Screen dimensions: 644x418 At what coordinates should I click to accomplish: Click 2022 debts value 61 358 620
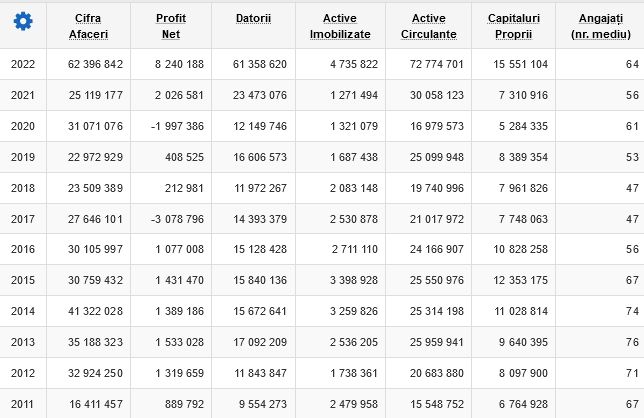tap(260, 64)
